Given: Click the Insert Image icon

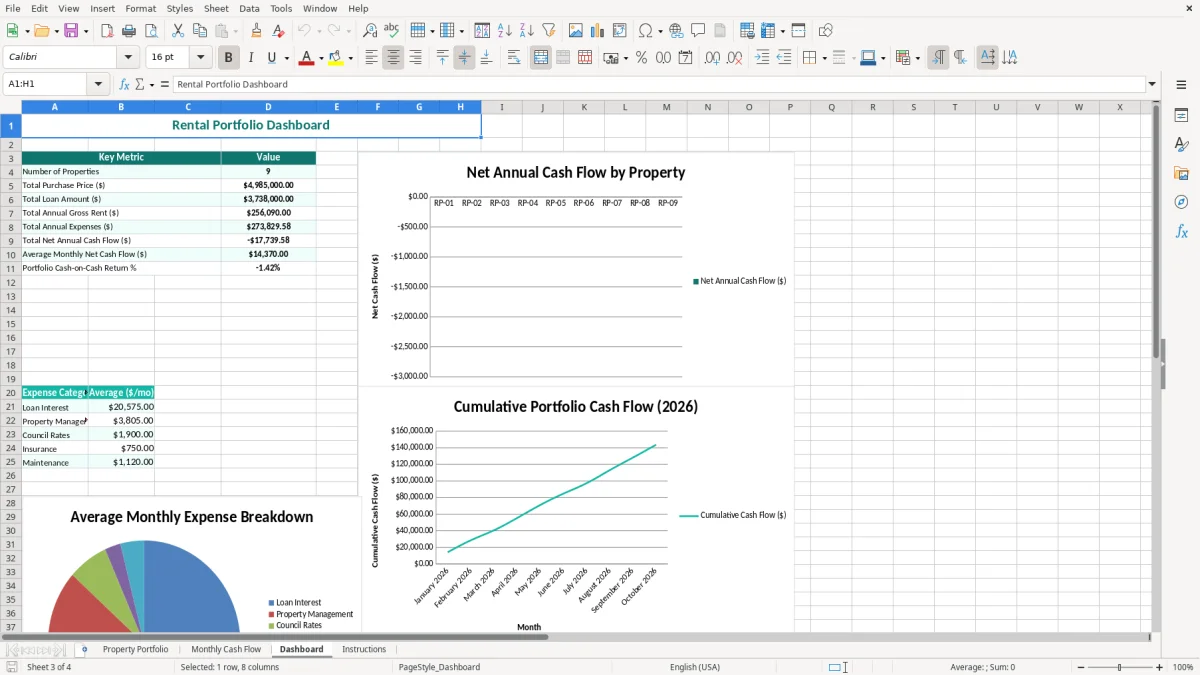Looking at the screenshot, I should coord(576,31).
